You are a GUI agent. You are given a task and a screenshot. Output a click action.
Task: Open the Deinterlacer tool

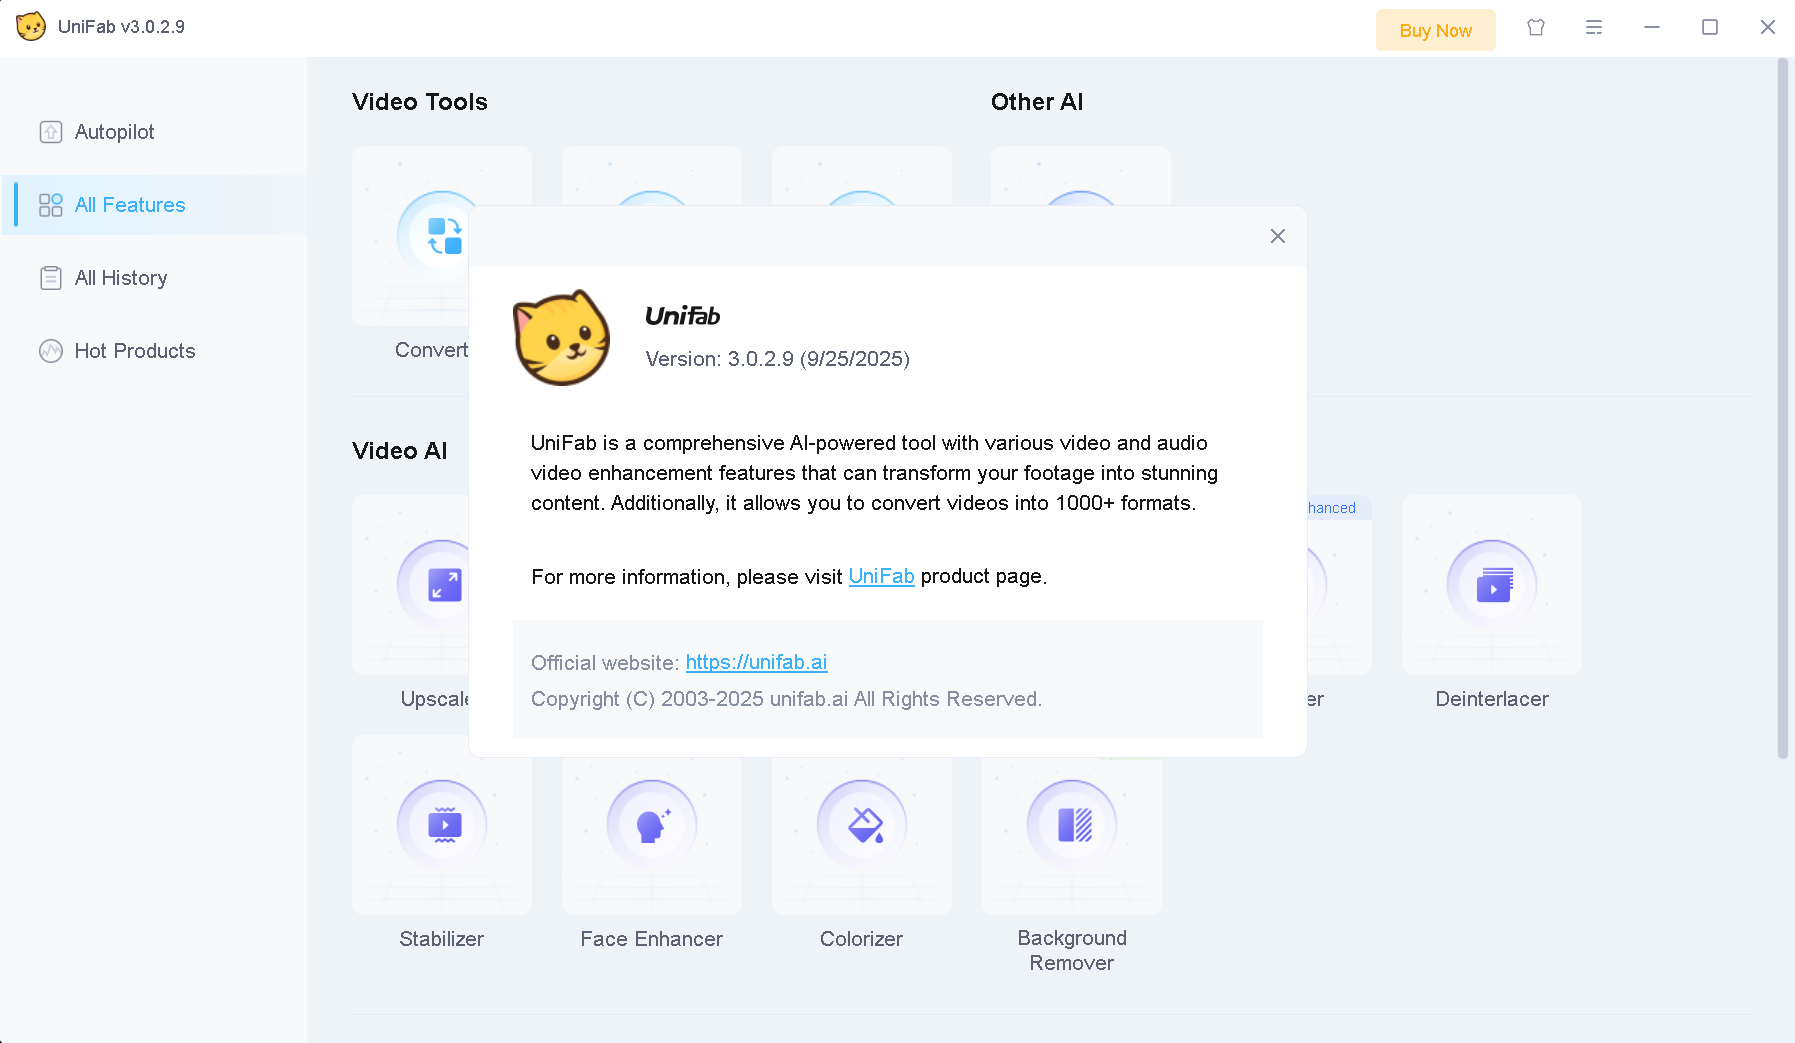pos(1492,585)
